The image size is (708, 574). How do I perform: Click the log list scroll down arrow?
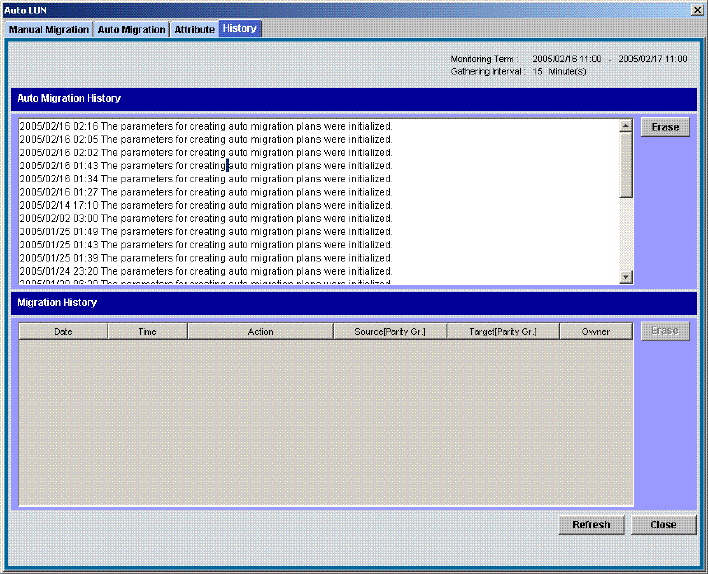pyautogui.click(x=626, y=277)
